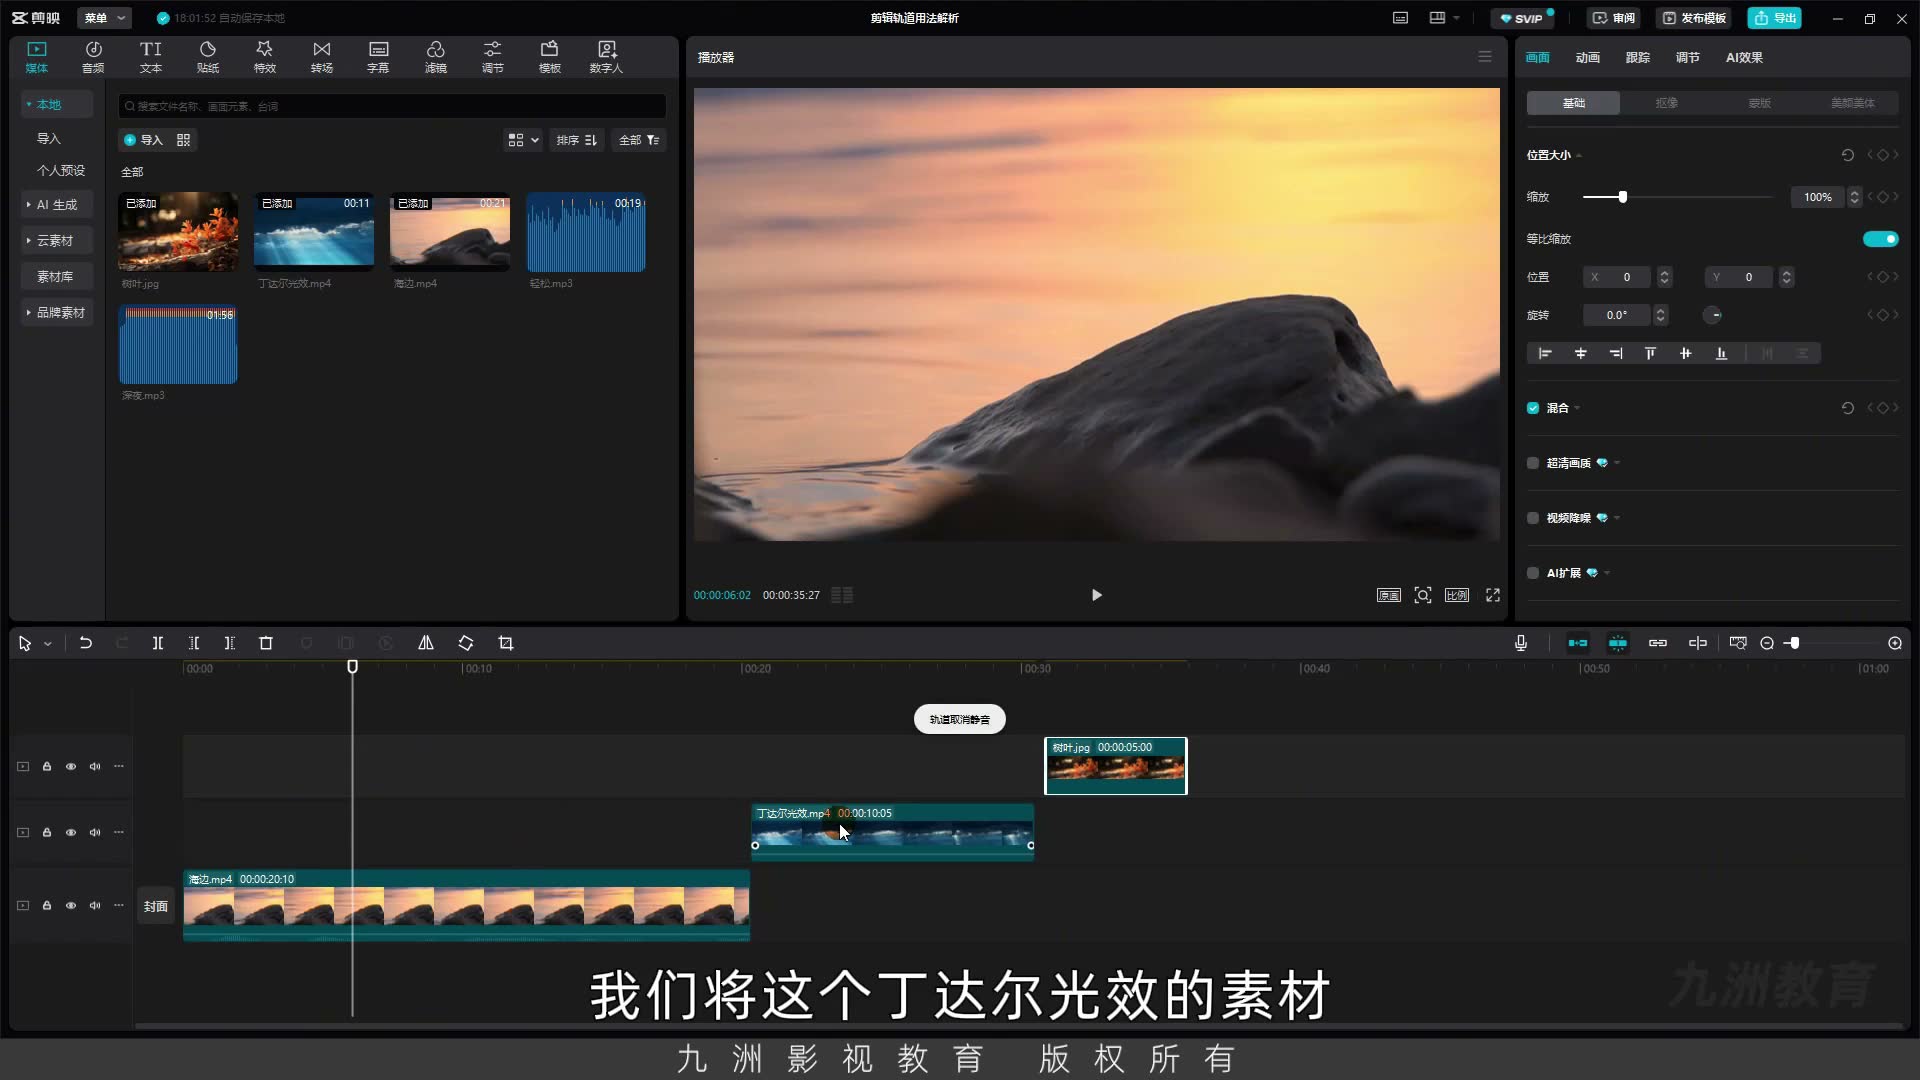Open the 文本 text panel
Viewport: 1920px width, 1080px height.
click(151, 57)
